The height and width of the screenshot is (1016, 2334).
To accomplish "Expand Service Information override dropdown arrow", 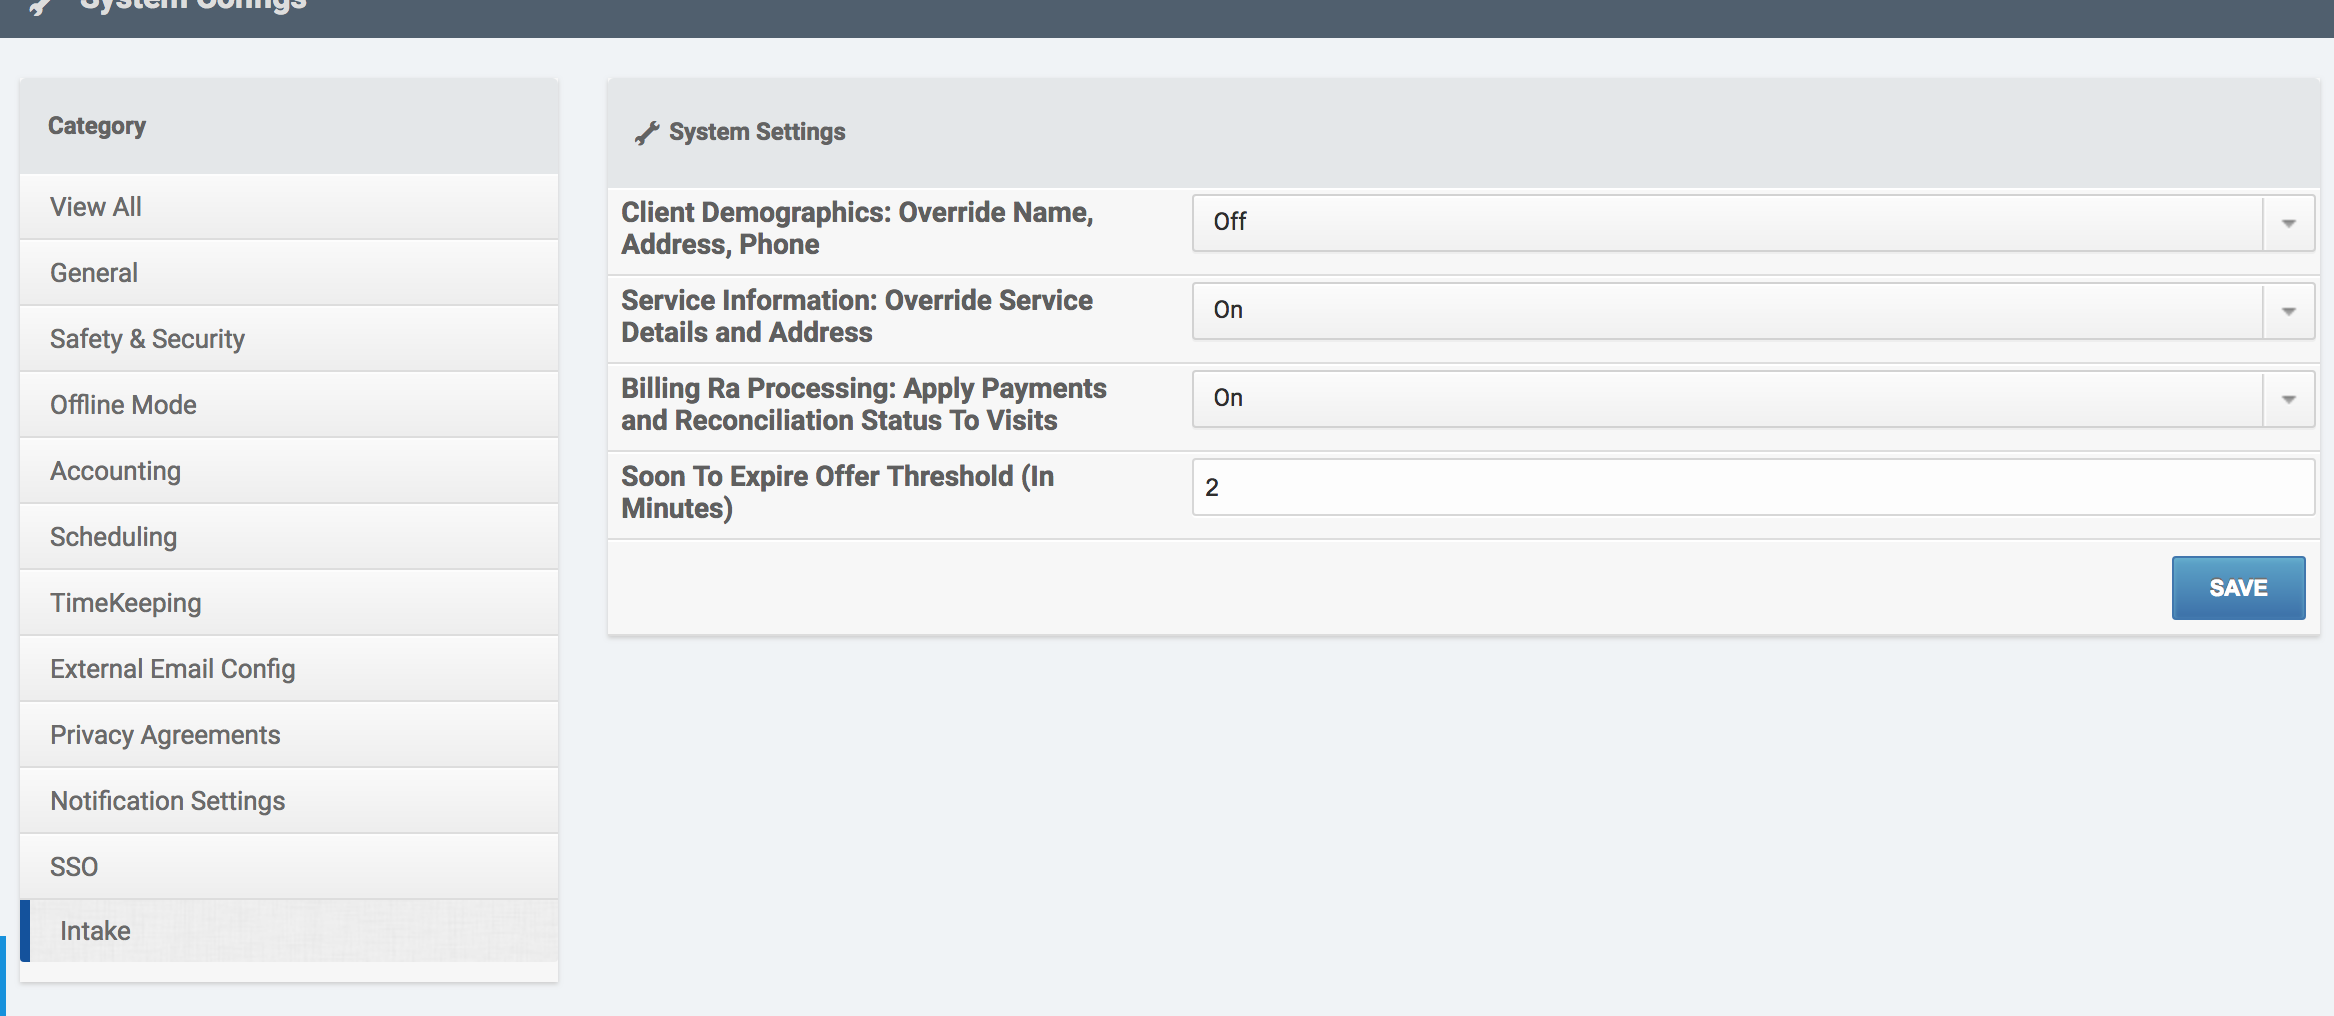I will pos(2288,311).
